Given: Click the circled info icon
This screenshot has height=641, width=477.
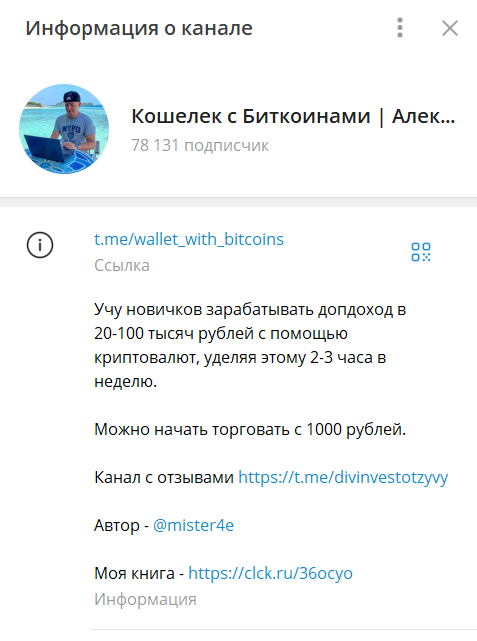Looking at the screenshot, I should [40, 245].
